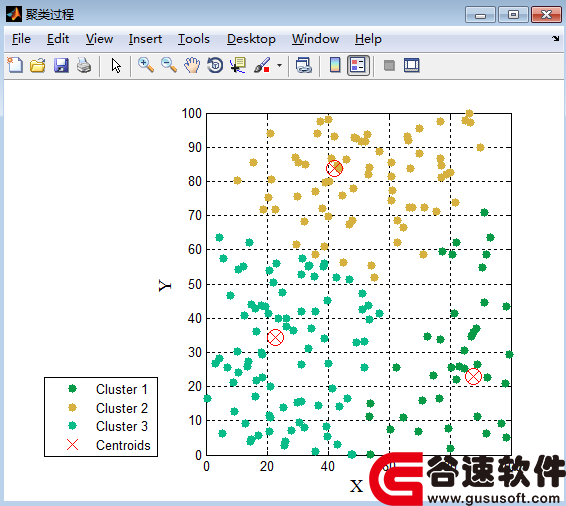Viewport: 566px width, 506px height.
Task: Select the Edit Plot arrow tool
Action: pos(116,66)
